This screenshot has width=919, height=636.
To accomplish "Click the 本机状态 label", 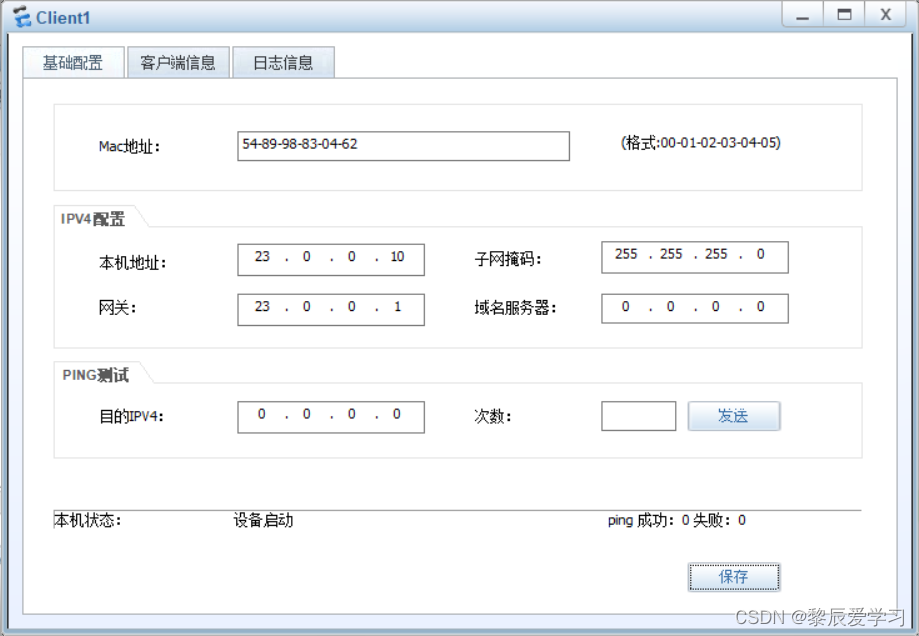I will click(87, 520).
